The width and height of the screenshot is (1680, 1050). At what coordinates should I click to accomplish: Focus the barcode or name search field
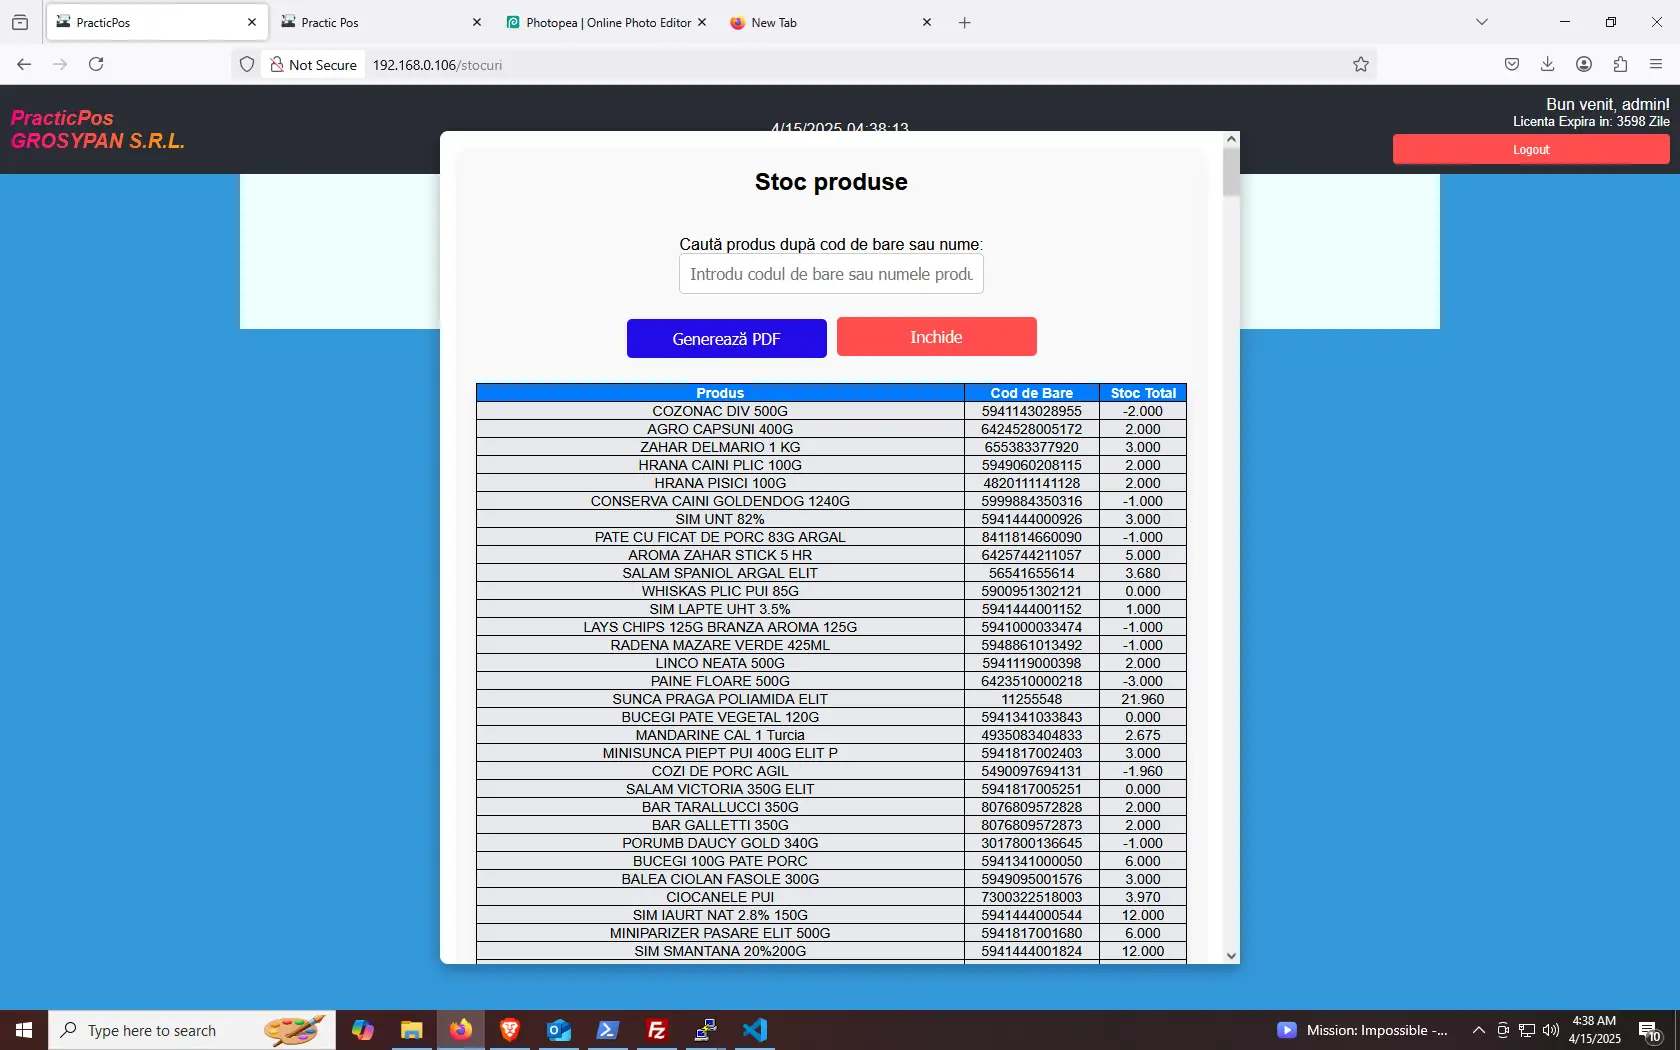coord(830,274)
